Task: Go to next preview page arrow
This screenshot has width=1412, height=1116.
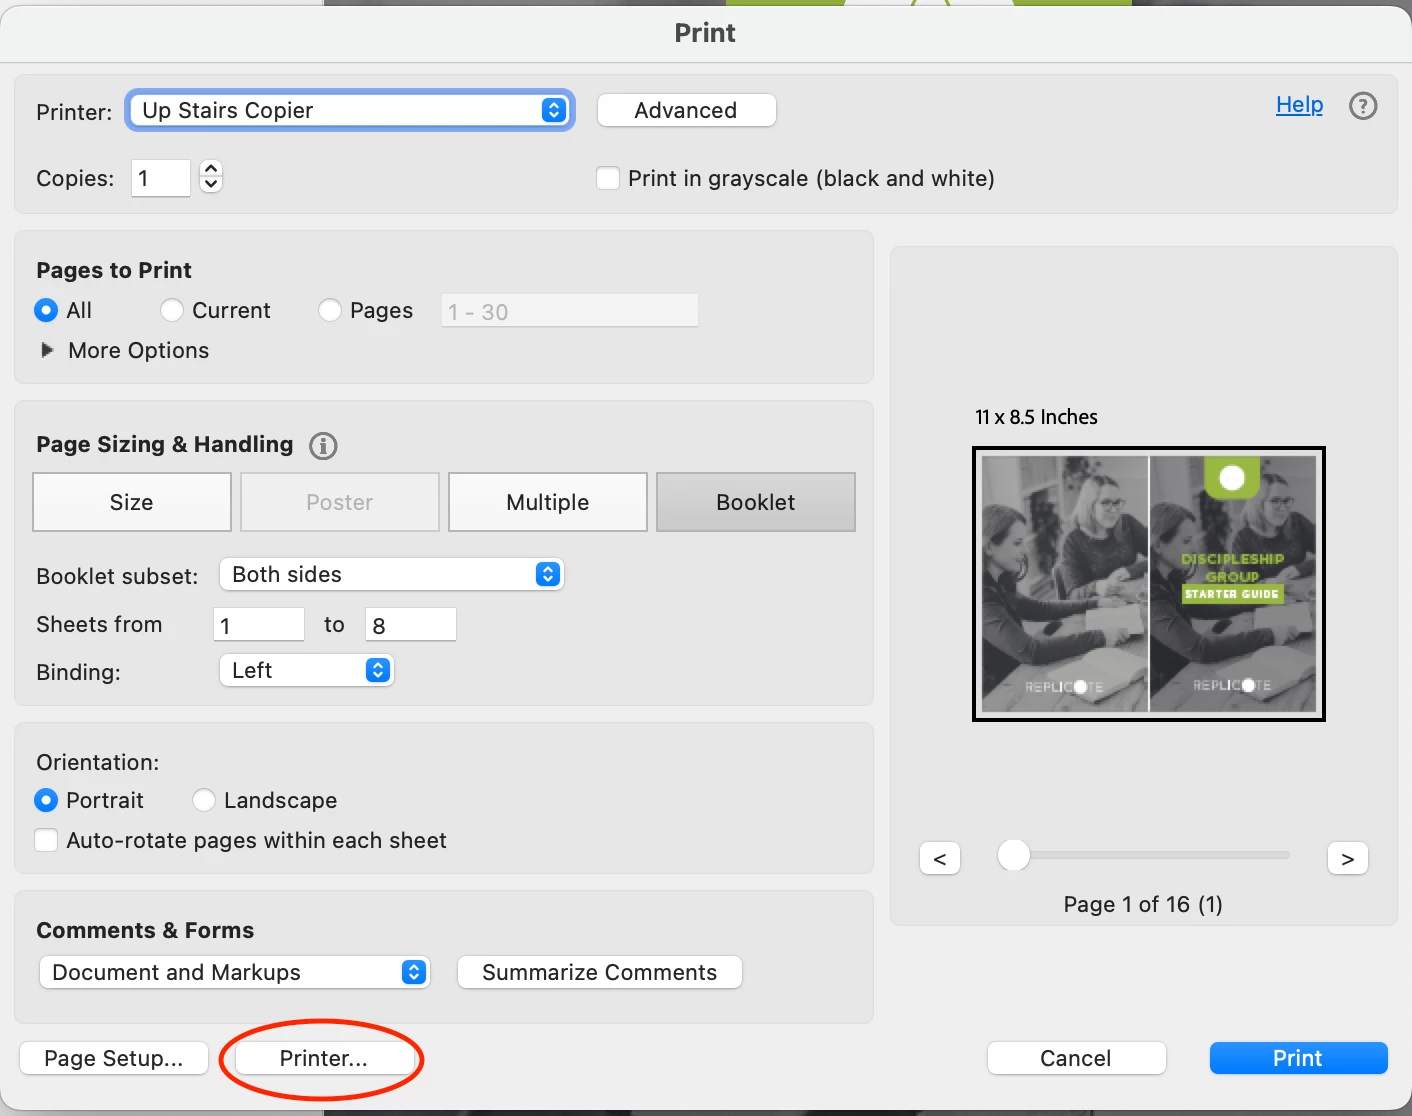Action: click(x=1348, y=858)
